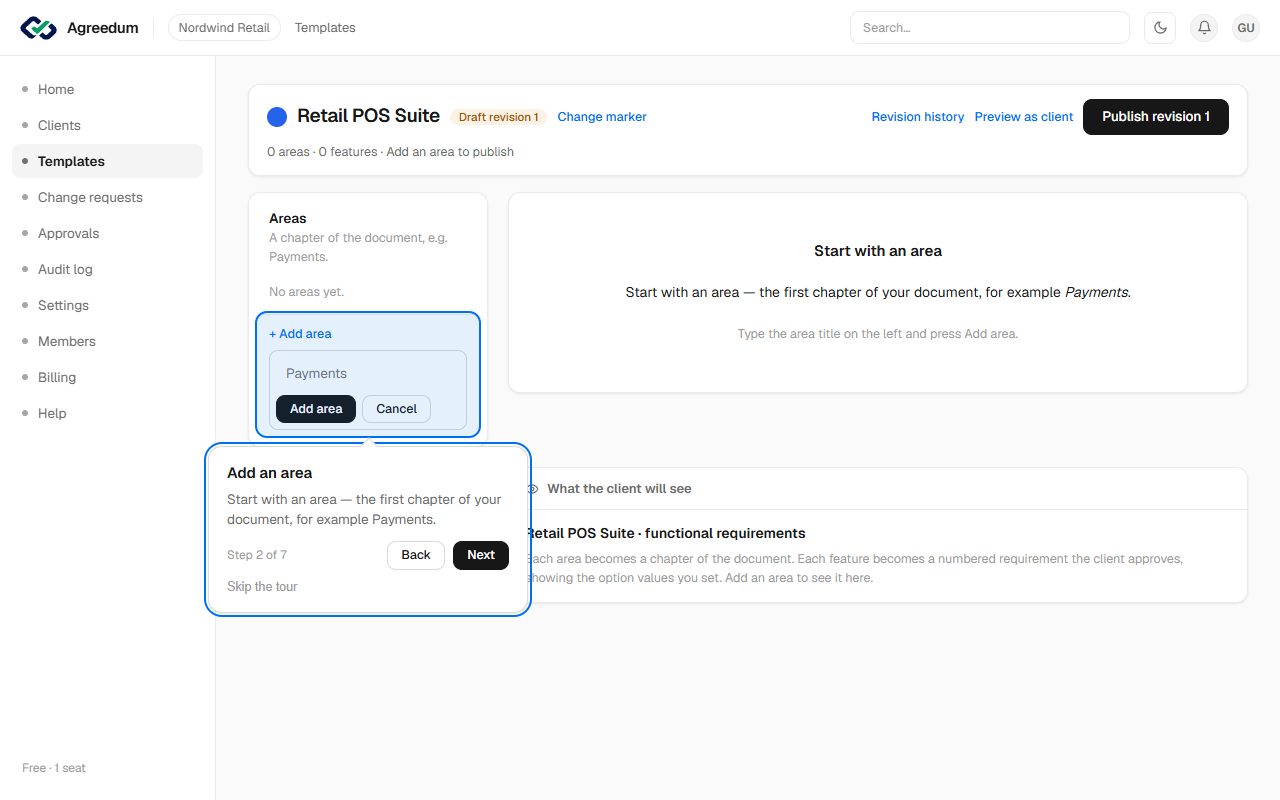
Task: Click the 'Free · 1 seat' plan label
Action: pyautogui.click(x=54, y=768)
